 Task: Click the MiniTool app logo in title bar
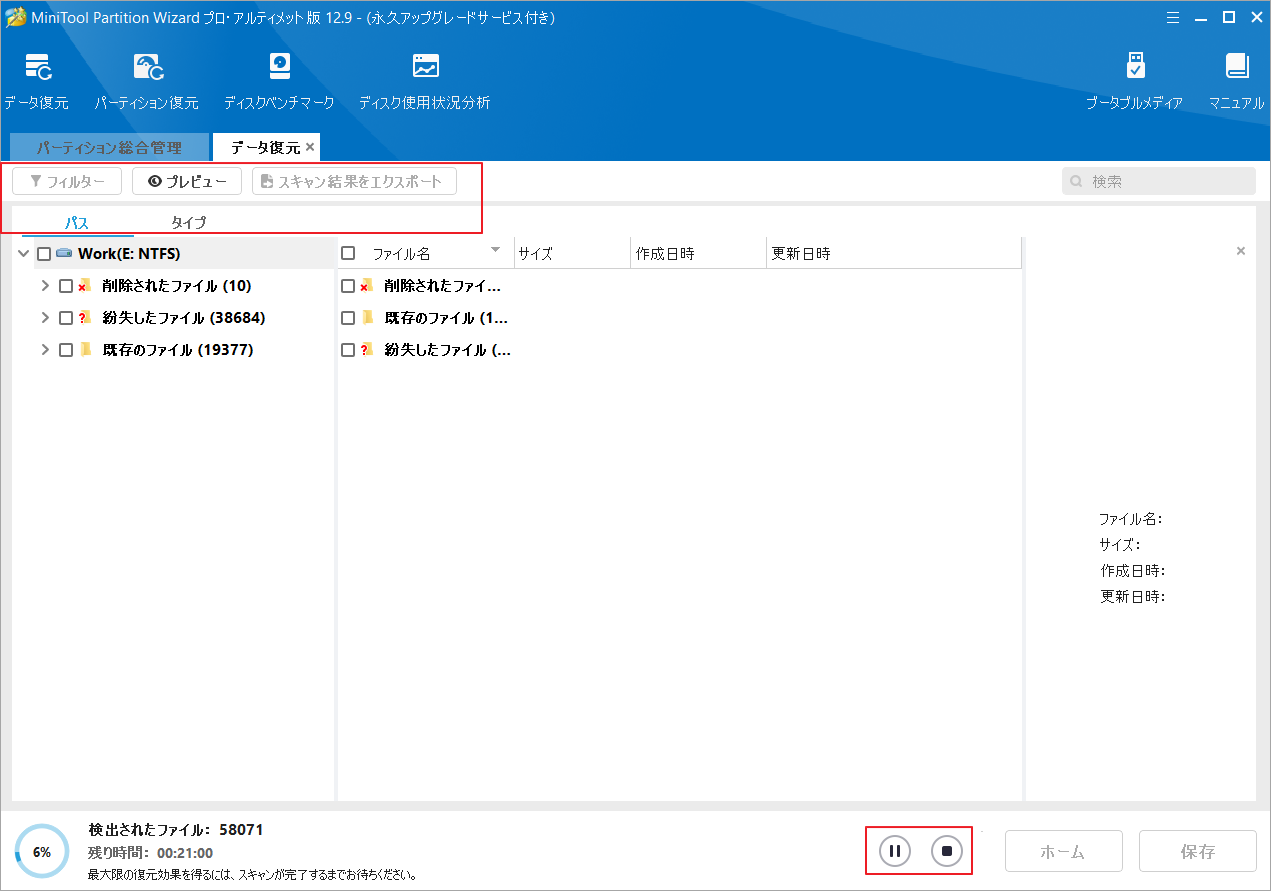16,18
